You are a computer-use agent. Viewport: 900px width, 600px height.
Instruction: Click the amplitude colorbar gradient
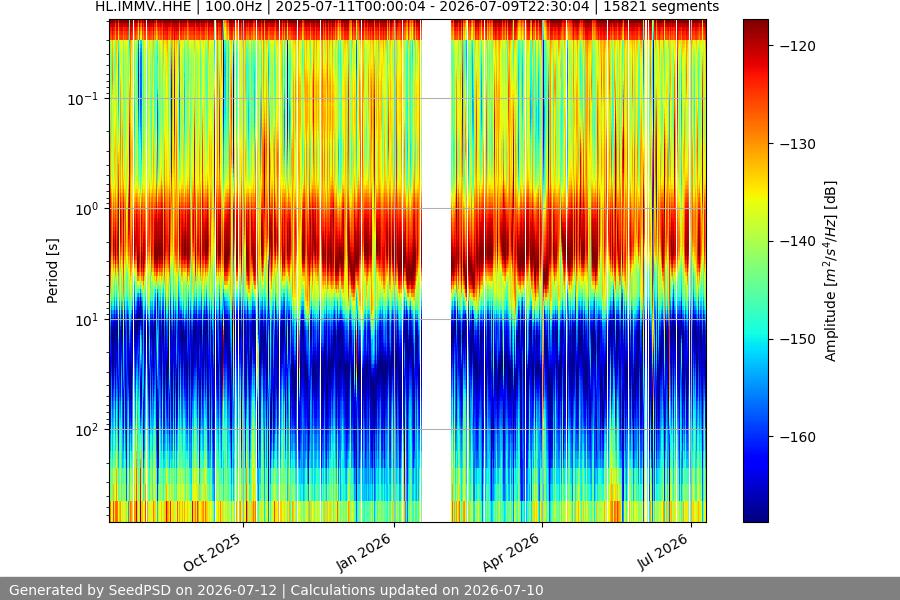(x=755, y=271)
